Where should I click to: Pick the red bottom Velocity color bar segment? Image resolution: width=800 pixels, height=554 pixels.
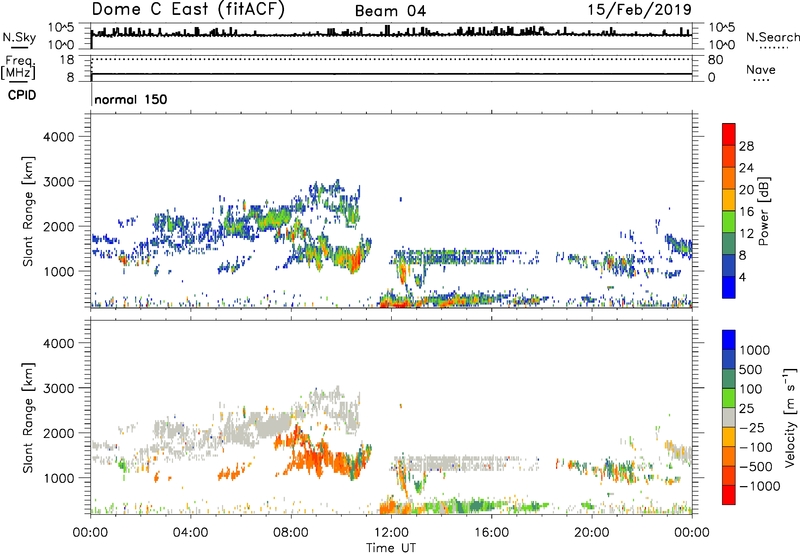729,495
